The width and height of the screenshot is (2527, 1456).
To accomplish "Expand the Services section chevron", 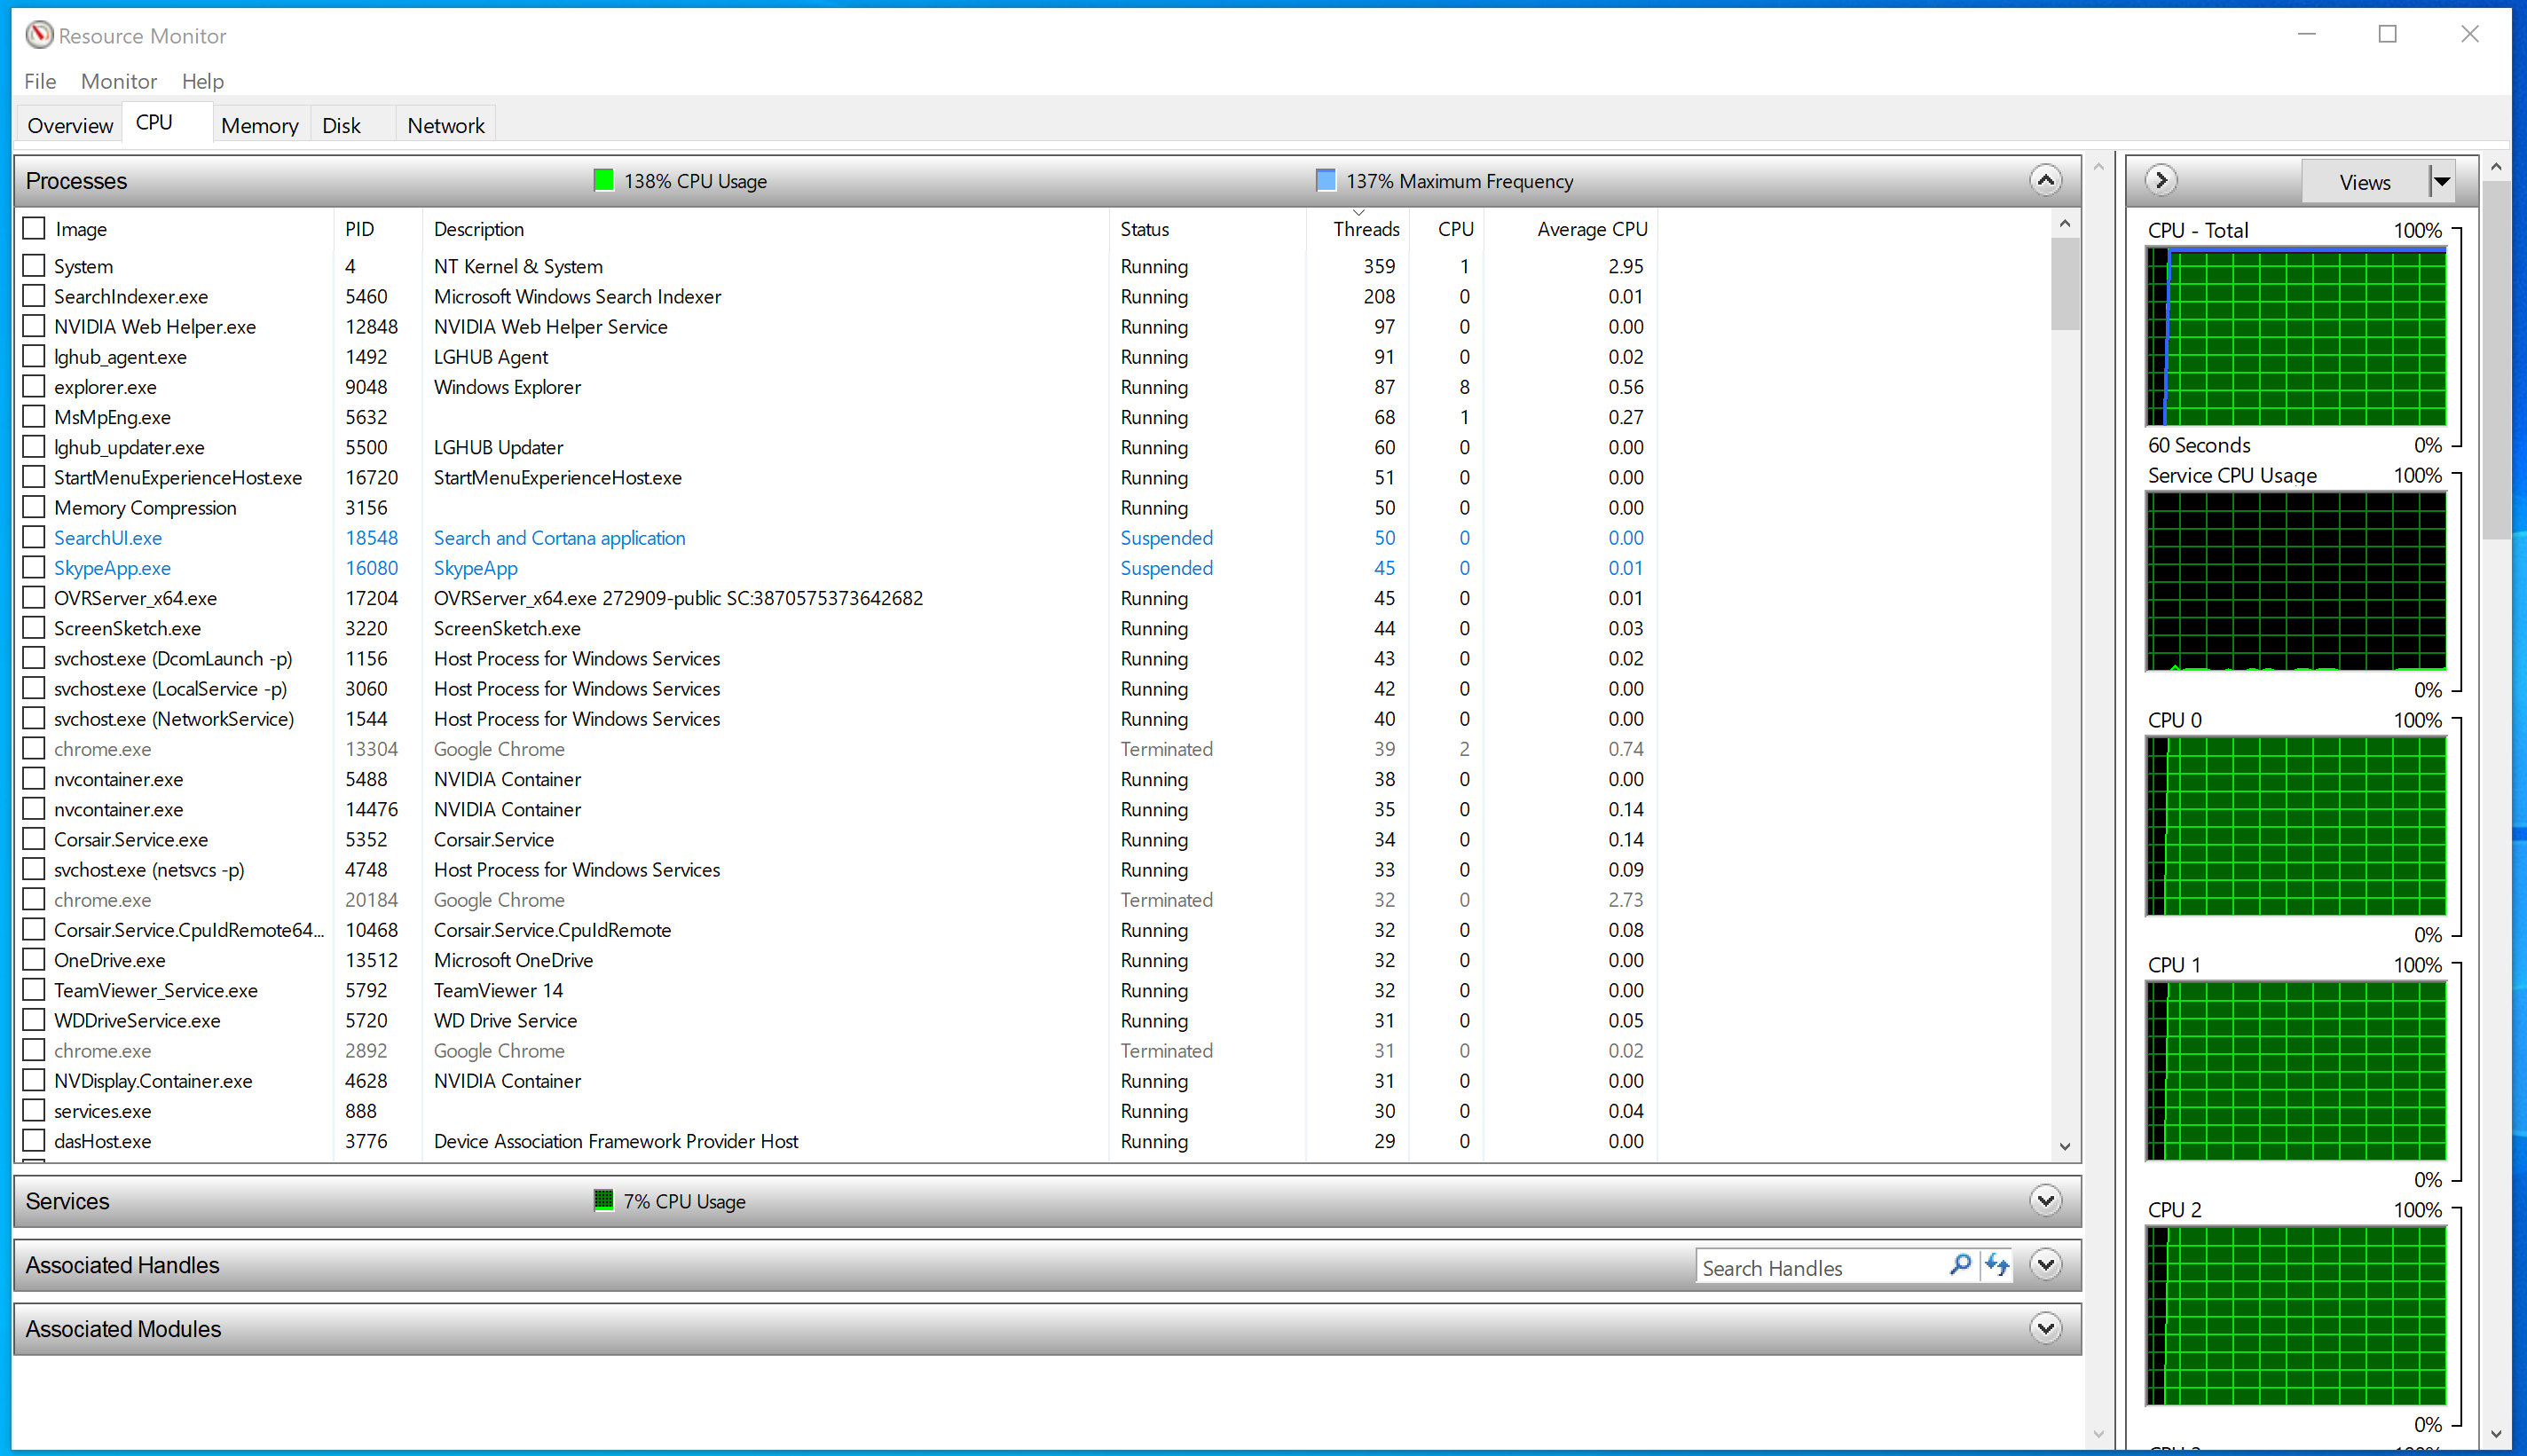I will pyautogui.click(x=2046, y=1200).
